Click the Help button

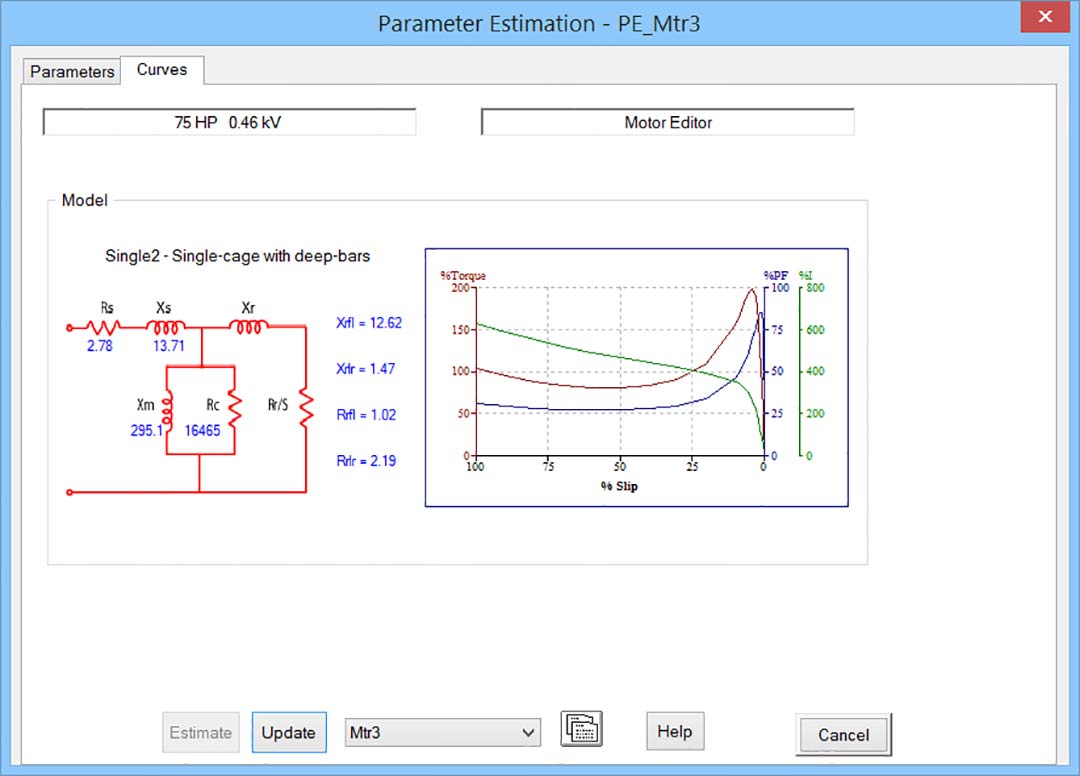coord(674,731)
